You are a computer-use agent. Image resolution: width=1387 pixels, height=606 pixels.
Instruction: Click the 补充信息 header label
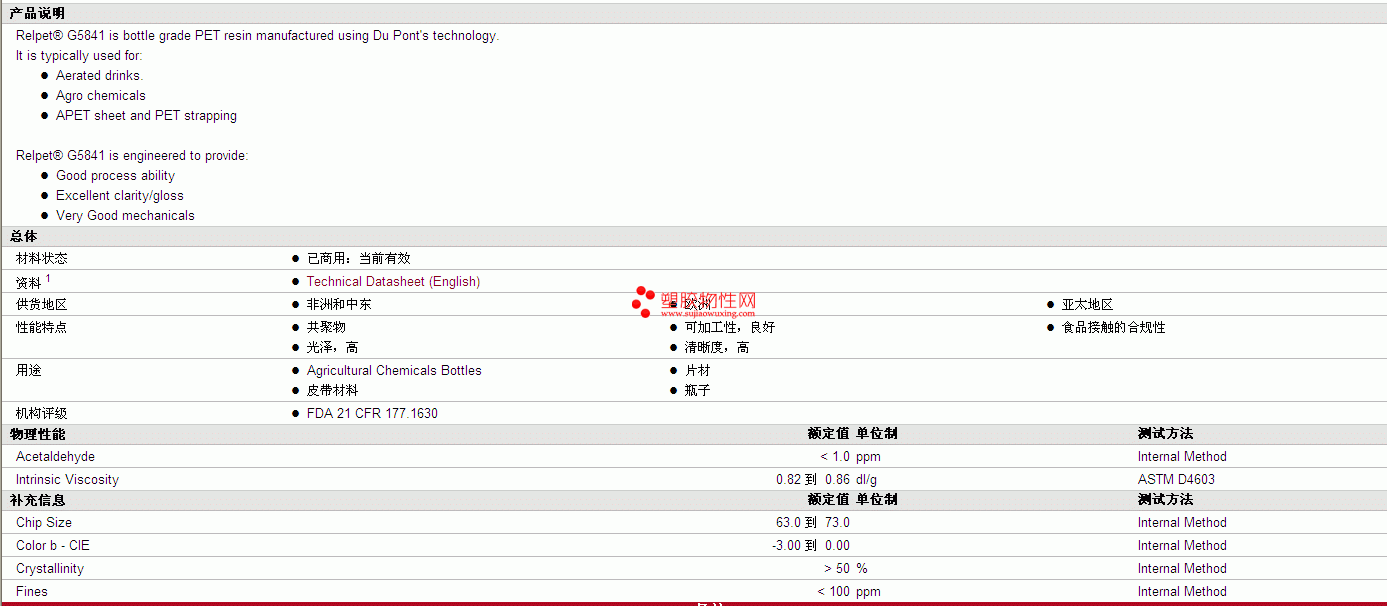[38, 500]
